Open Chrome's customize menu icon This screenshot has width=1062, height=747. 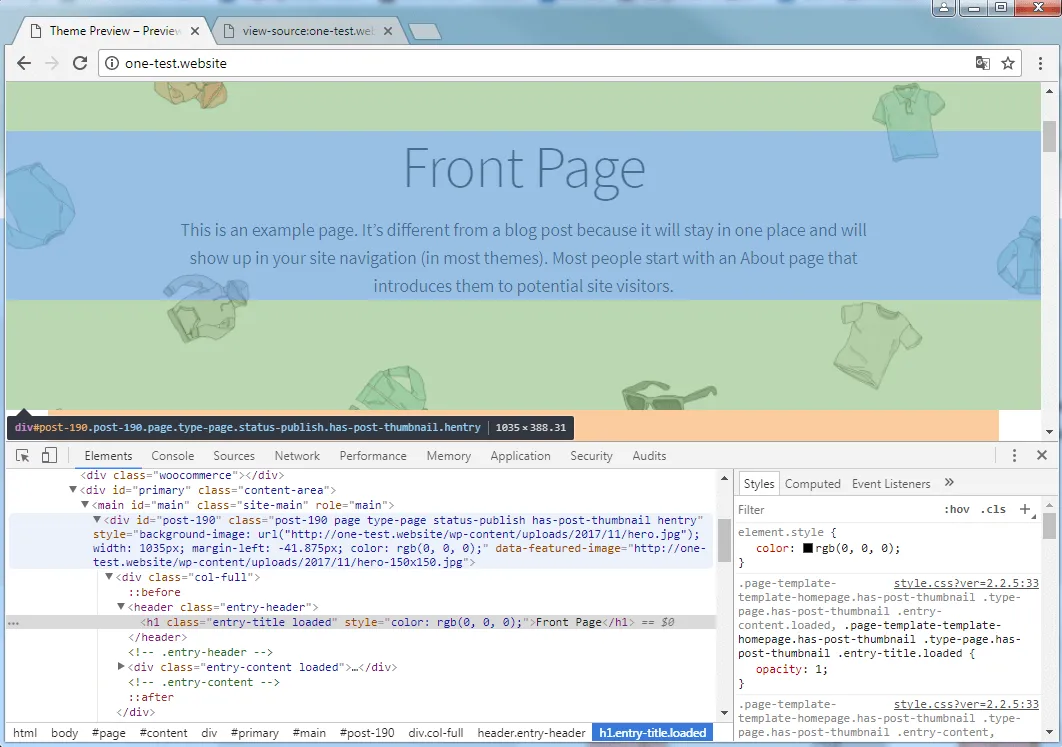(1042, 62)
